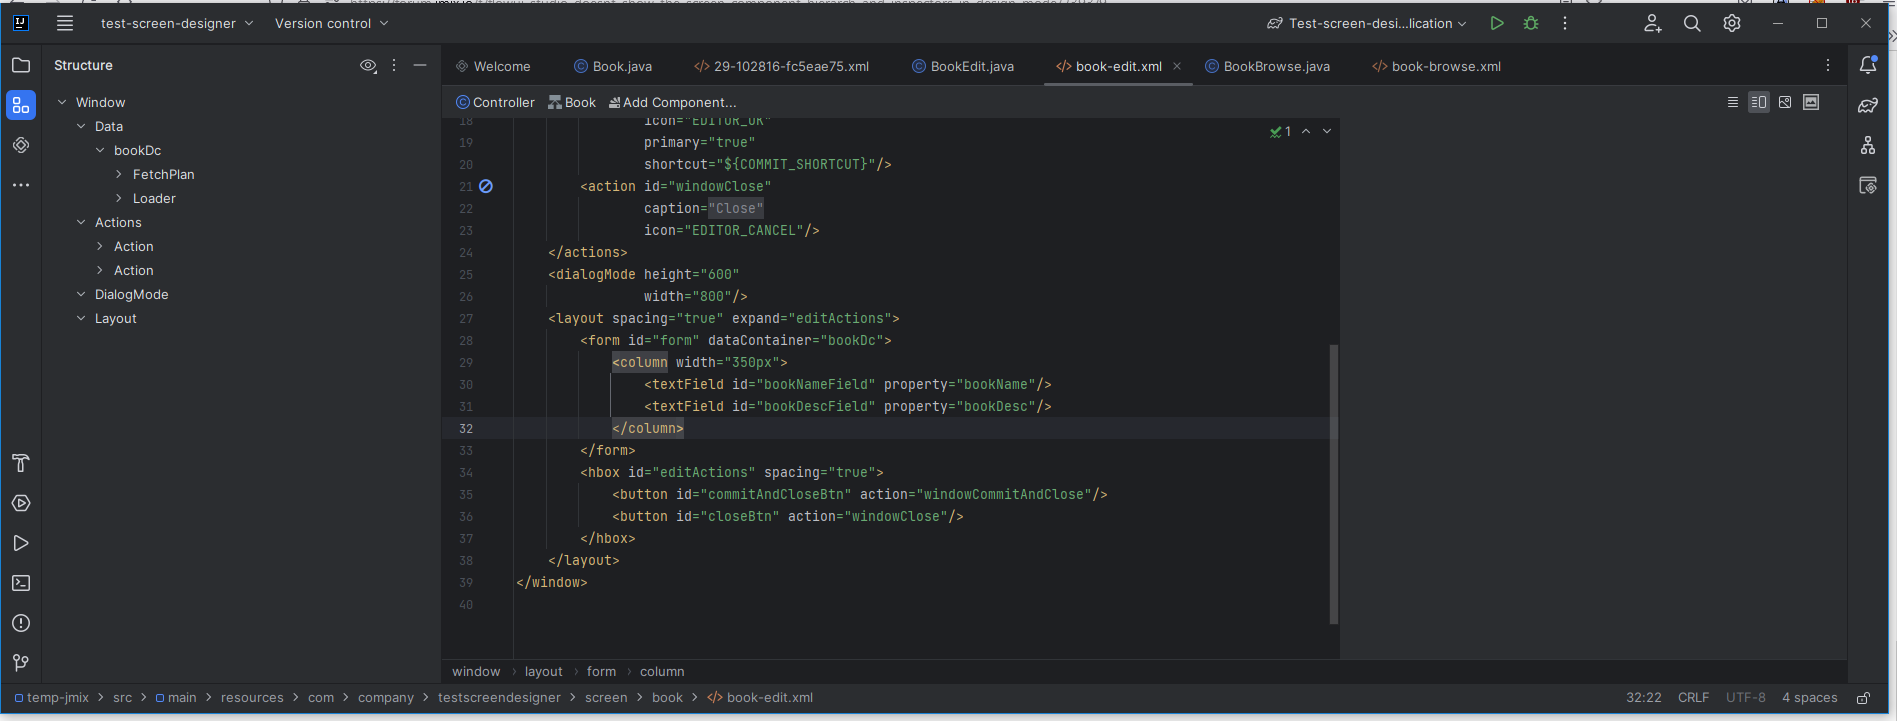This screenshot has width=1897, height=721.
Task: Open the Project tool window folder icon
Action: (x=21, y=65)
